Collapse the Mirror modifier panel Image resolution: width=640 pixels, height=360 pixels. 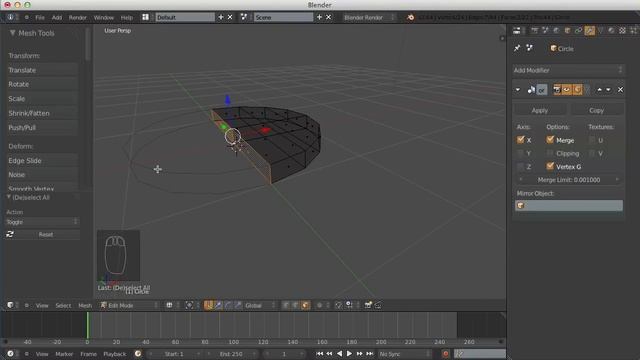click(518, 90)
